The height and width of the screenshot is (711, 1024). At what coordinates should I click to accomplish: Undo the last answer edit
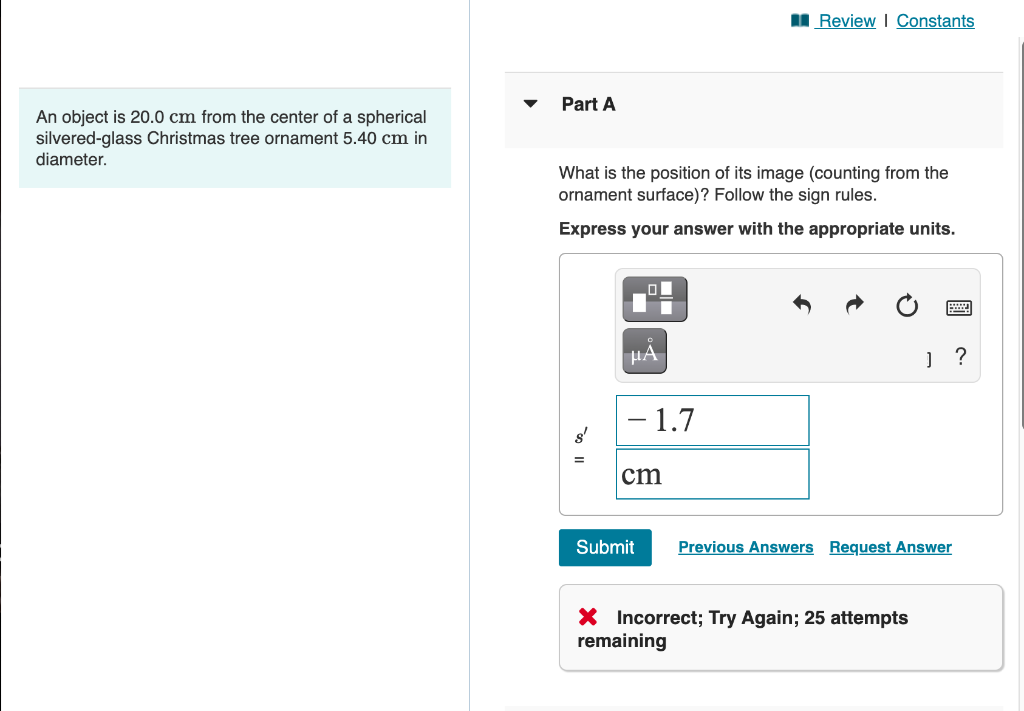tap(801, 305)
